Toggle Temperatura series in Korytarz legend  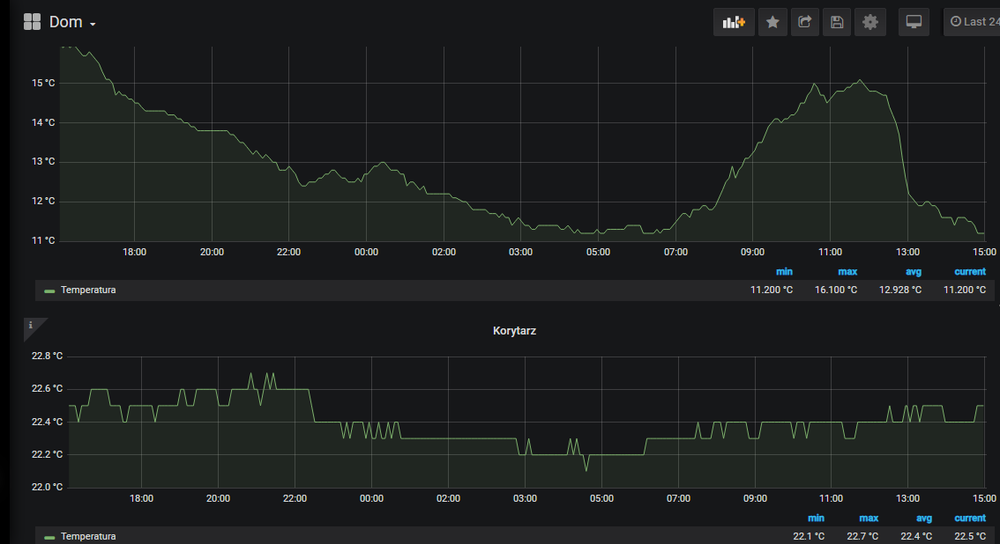pyautogui.click(x=88, y=536)
